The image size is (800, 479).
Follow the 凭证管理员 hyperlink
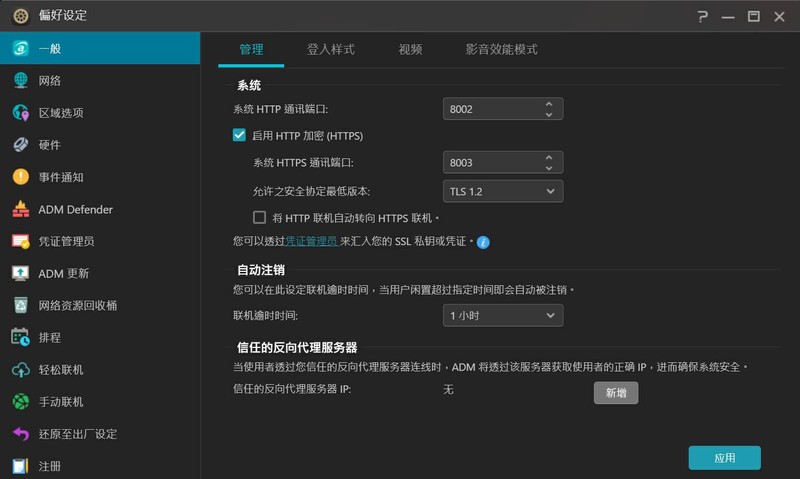click(311, 241)
